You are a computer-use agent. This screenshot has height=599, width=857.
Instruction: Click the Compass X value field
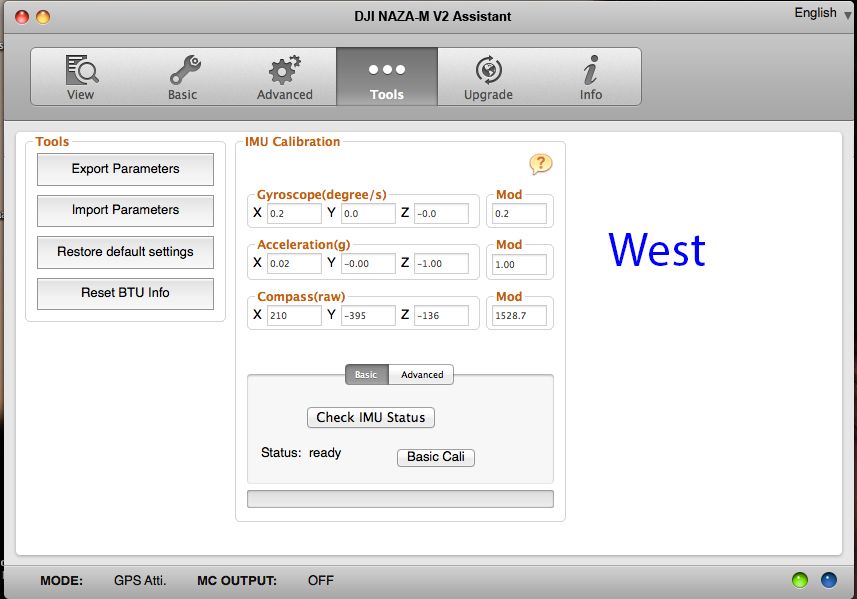pyautogui.click(x=294, y=315)
